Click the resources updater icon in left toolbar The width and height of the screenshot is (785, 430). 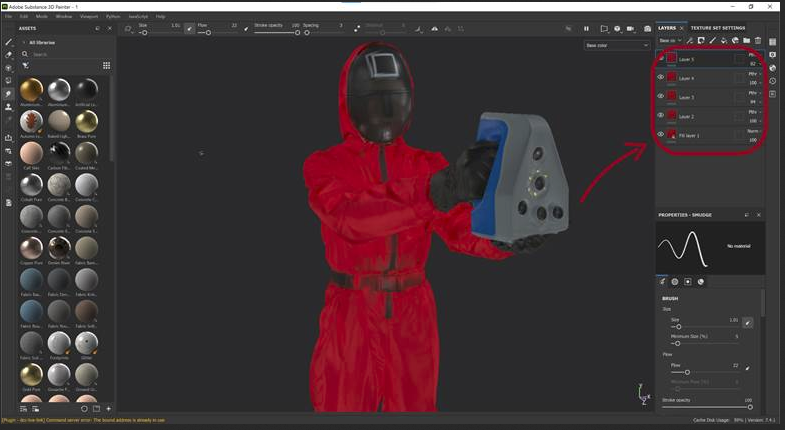click(9, 164)
